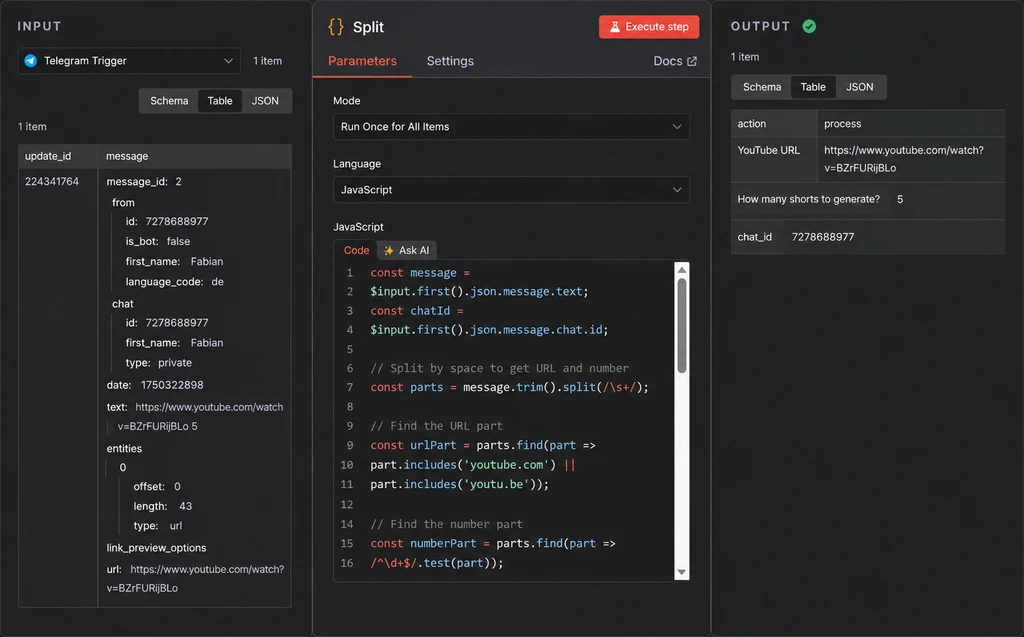Click the Docs external link icon
This screenshot has width=1024, height=637.
[x=692, y=61]
